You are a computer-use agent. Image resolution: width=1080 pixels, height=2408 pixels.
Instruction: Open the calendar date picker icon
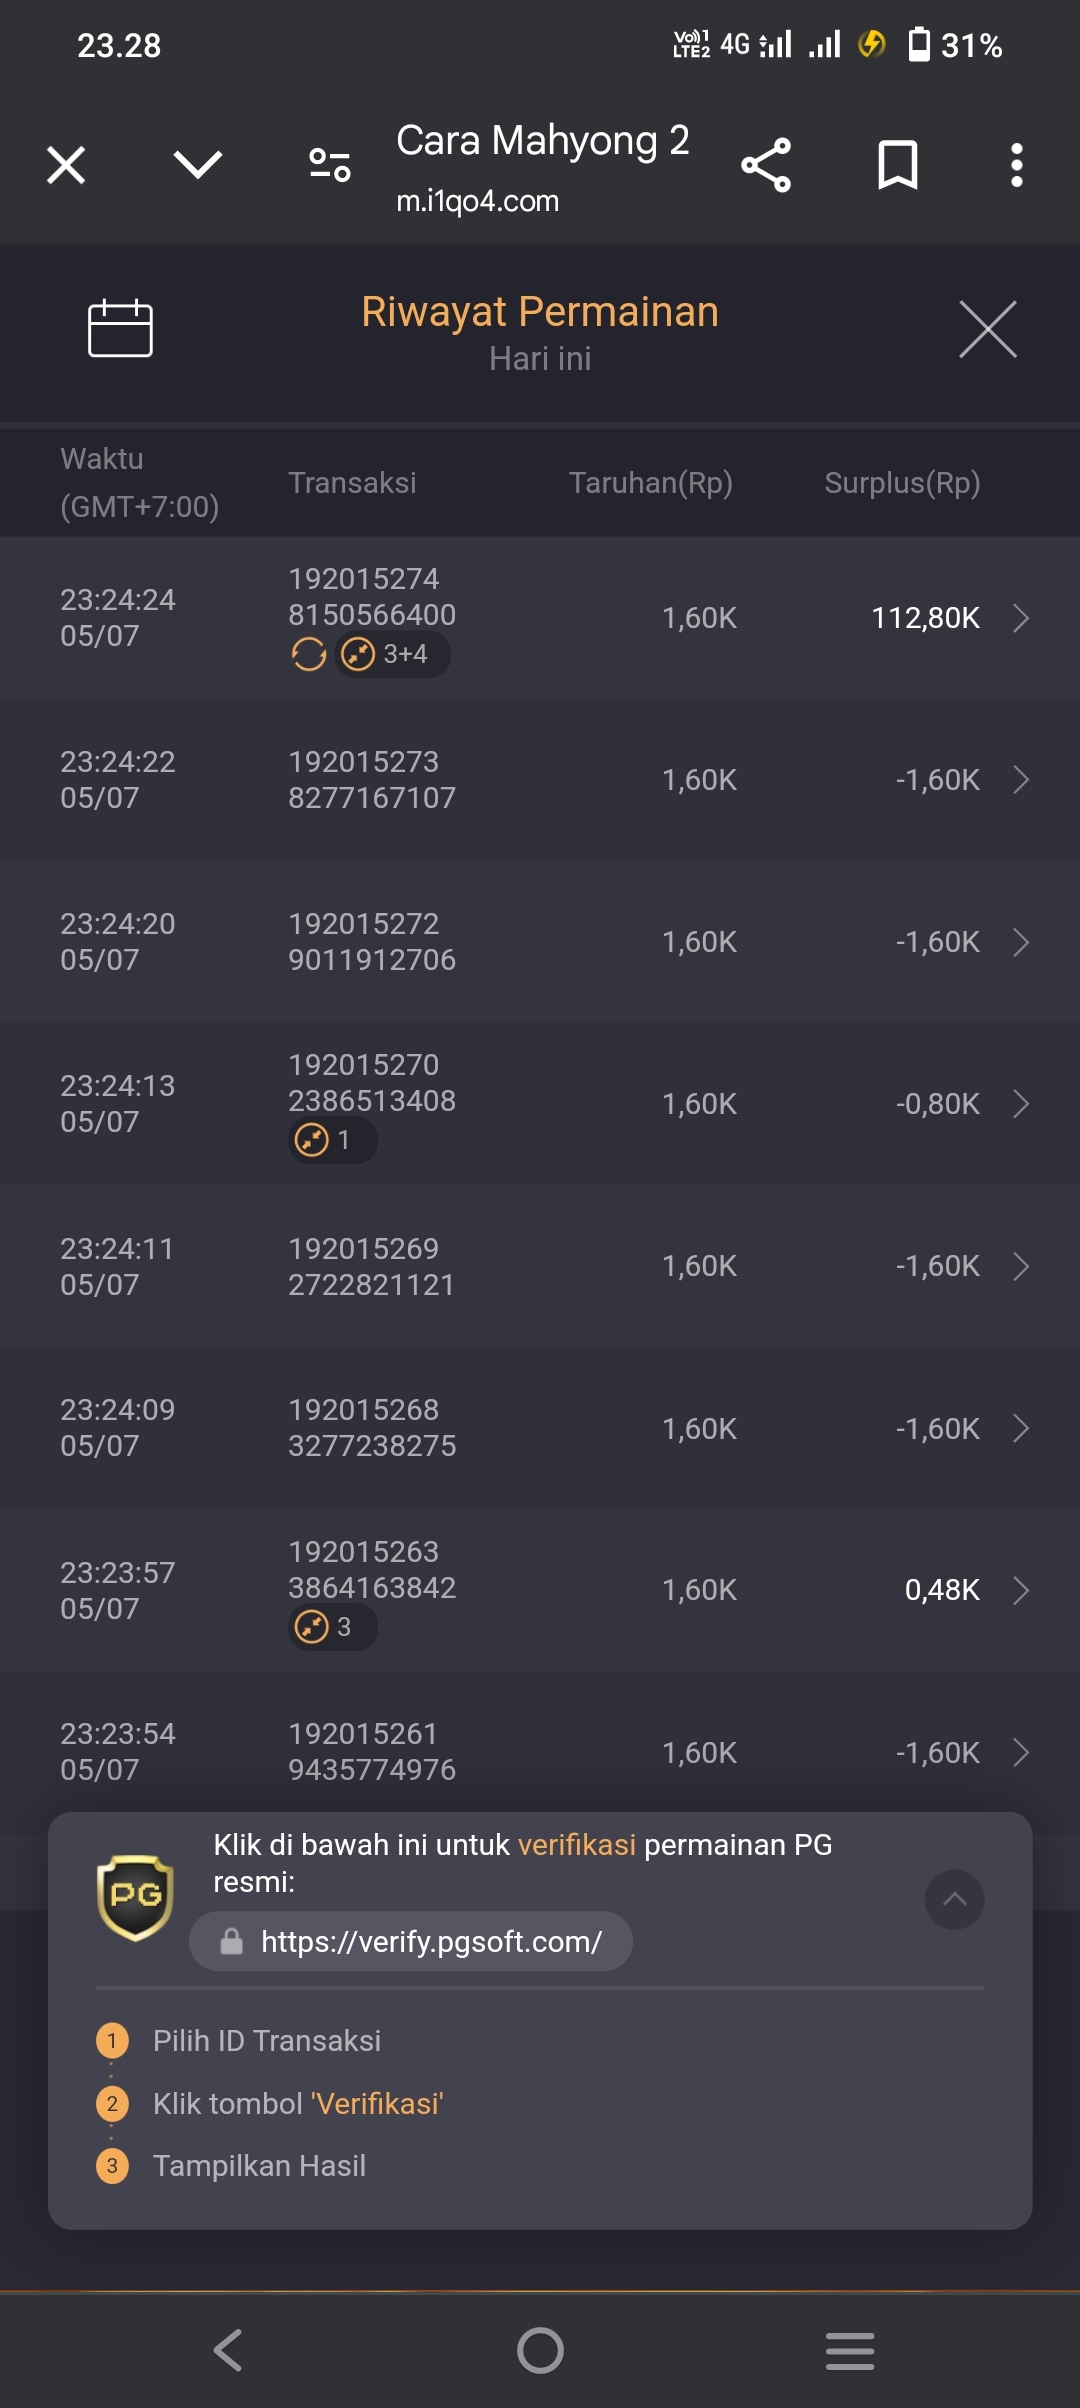pos(120,328)
